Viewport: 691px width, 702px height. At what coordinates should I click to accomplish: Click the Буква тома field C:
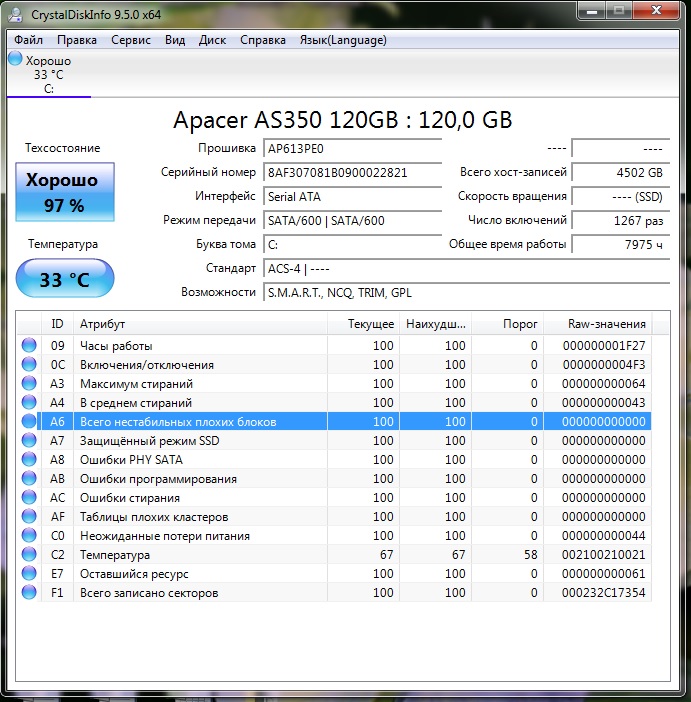click(x=352, y=245)
